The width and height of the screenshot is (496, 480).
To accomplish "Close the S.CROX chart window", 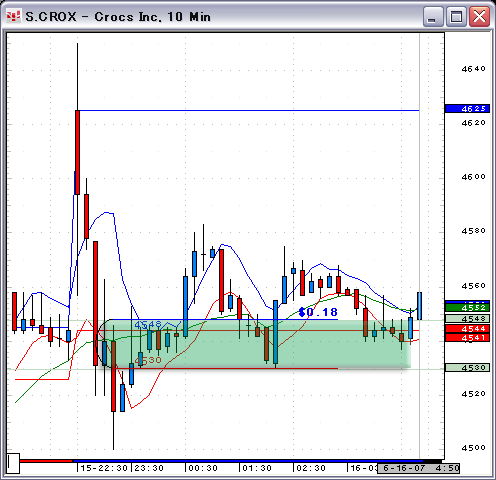I will tap(479, 16).
